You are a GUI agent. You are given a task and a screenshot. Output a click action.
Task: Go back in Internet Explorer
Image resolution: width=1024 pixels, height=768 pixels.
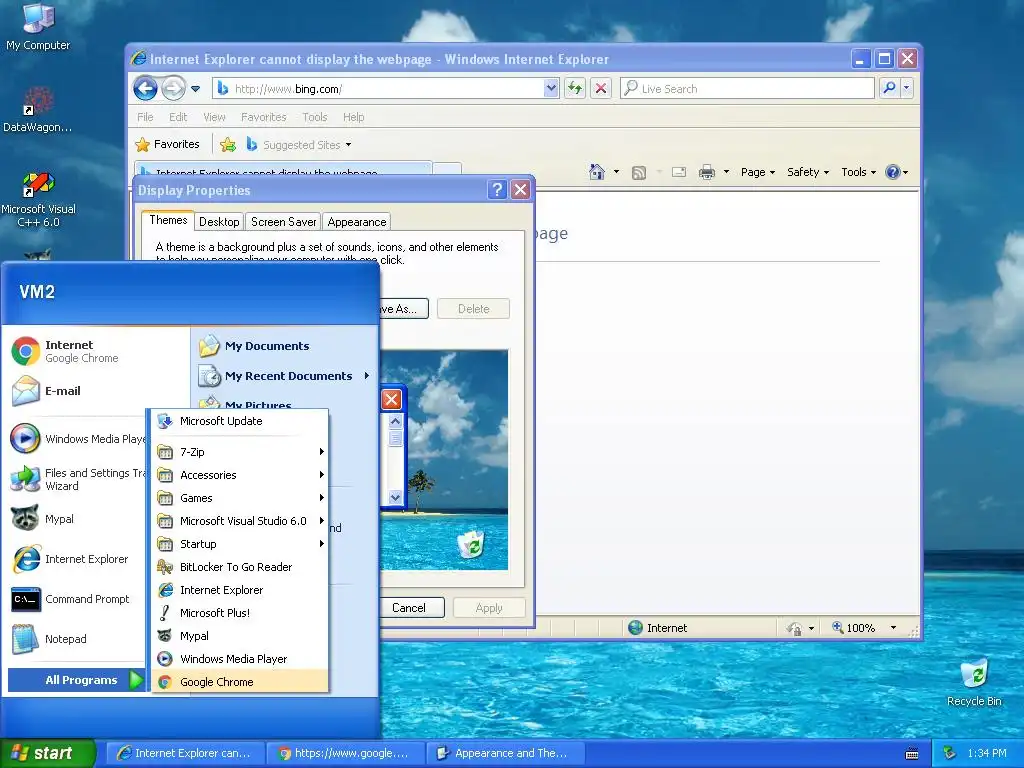point(145,88)
